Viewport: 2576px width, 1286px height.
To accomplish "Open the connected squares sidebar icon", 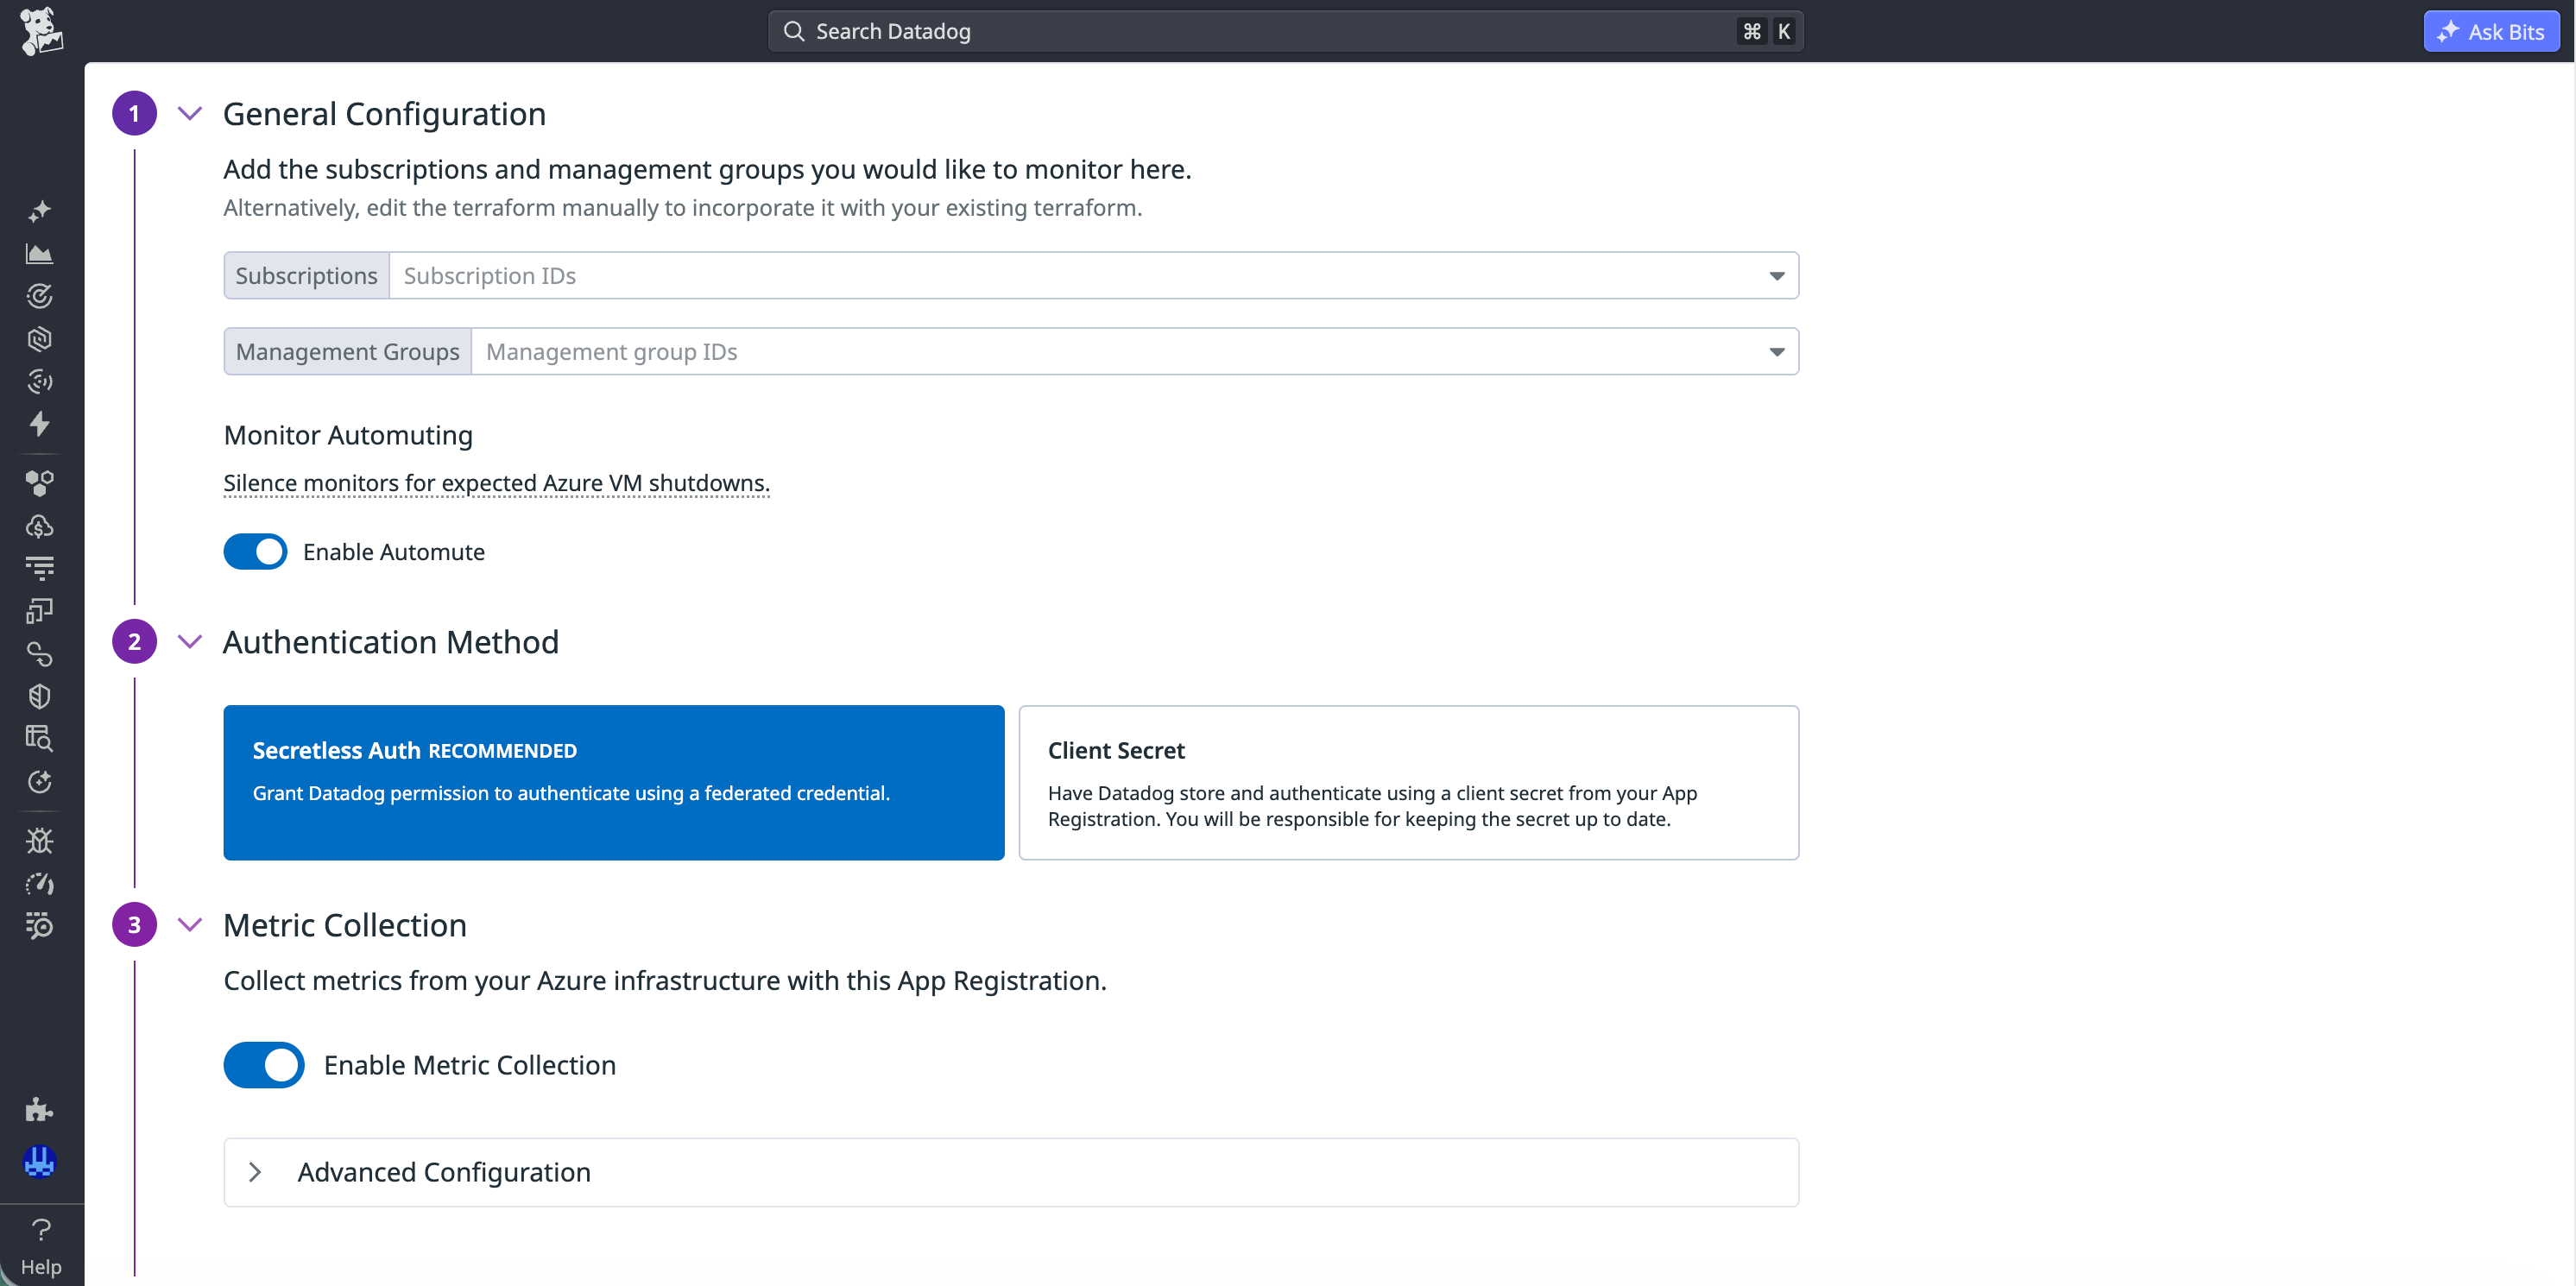I will [x=40, y=611].
